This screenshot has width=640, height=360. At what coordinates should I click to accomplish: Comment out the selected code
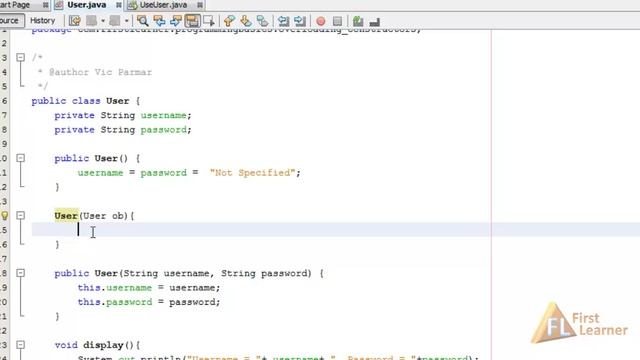(x=358, y=20)
